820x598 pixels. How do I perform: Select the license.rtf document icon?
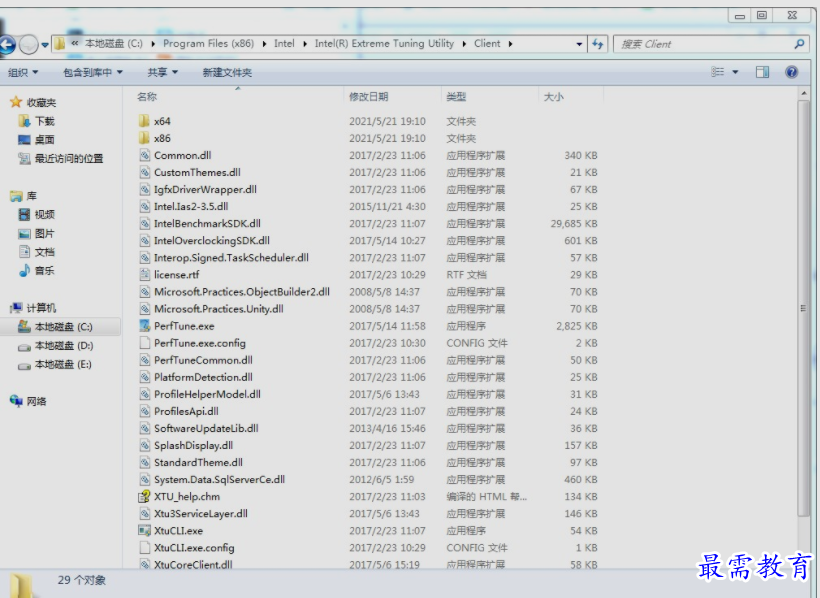point(145,275)
